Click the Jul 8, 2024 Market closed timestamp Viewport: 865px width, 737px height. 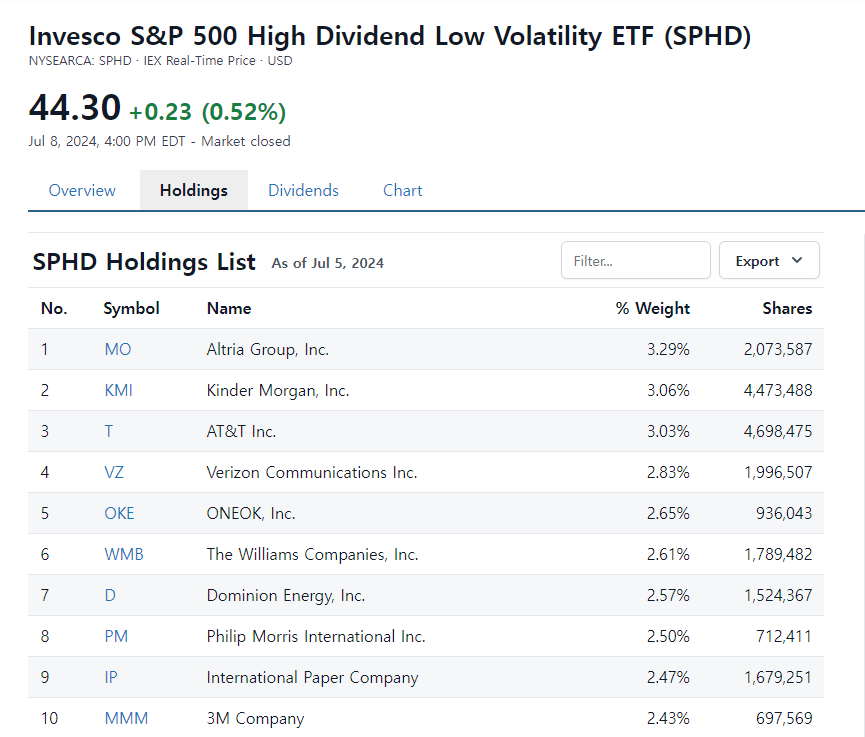pyautogui.click(x=159, y=141)
